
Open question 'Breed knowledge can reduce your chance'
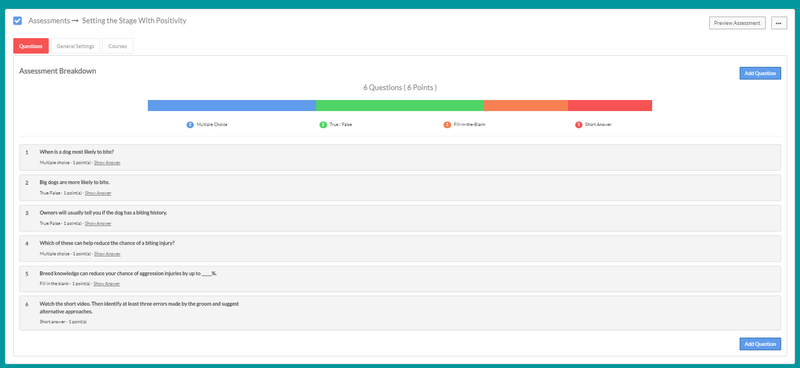click(x=400, y=279)
